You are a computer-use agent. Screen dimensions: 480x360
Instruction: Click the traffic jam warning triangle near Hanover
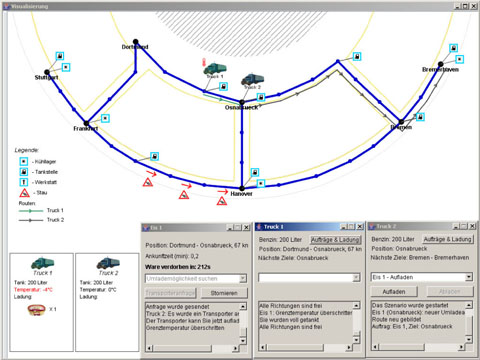[222, 201]
